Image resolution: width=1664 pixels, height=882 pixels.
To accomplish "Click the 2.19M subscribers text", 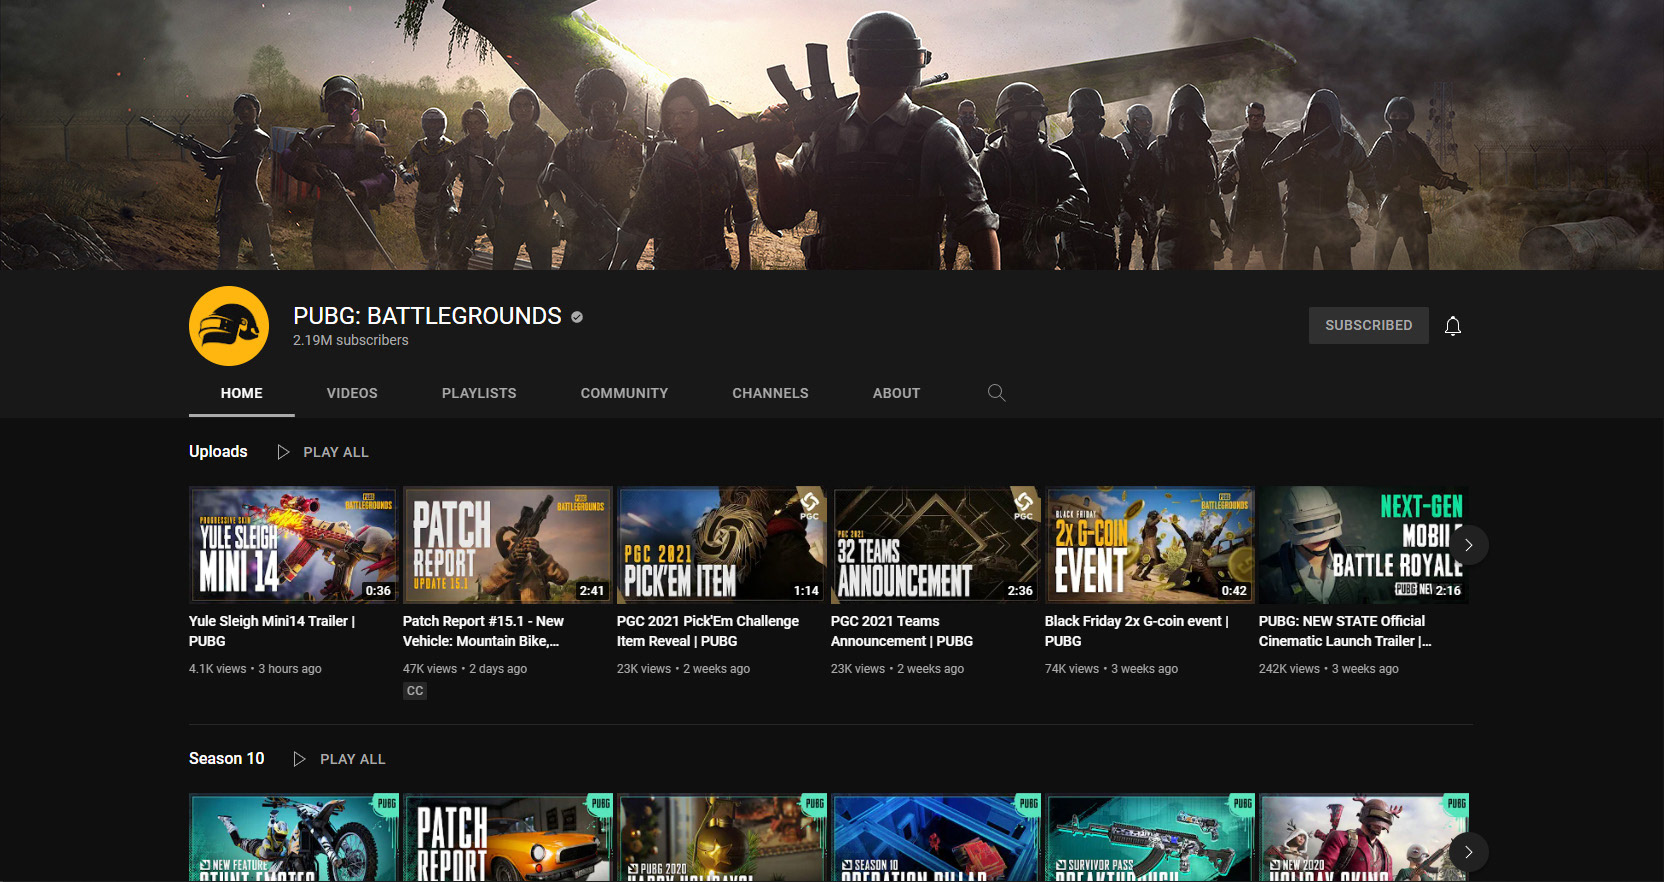I will 351,340.
